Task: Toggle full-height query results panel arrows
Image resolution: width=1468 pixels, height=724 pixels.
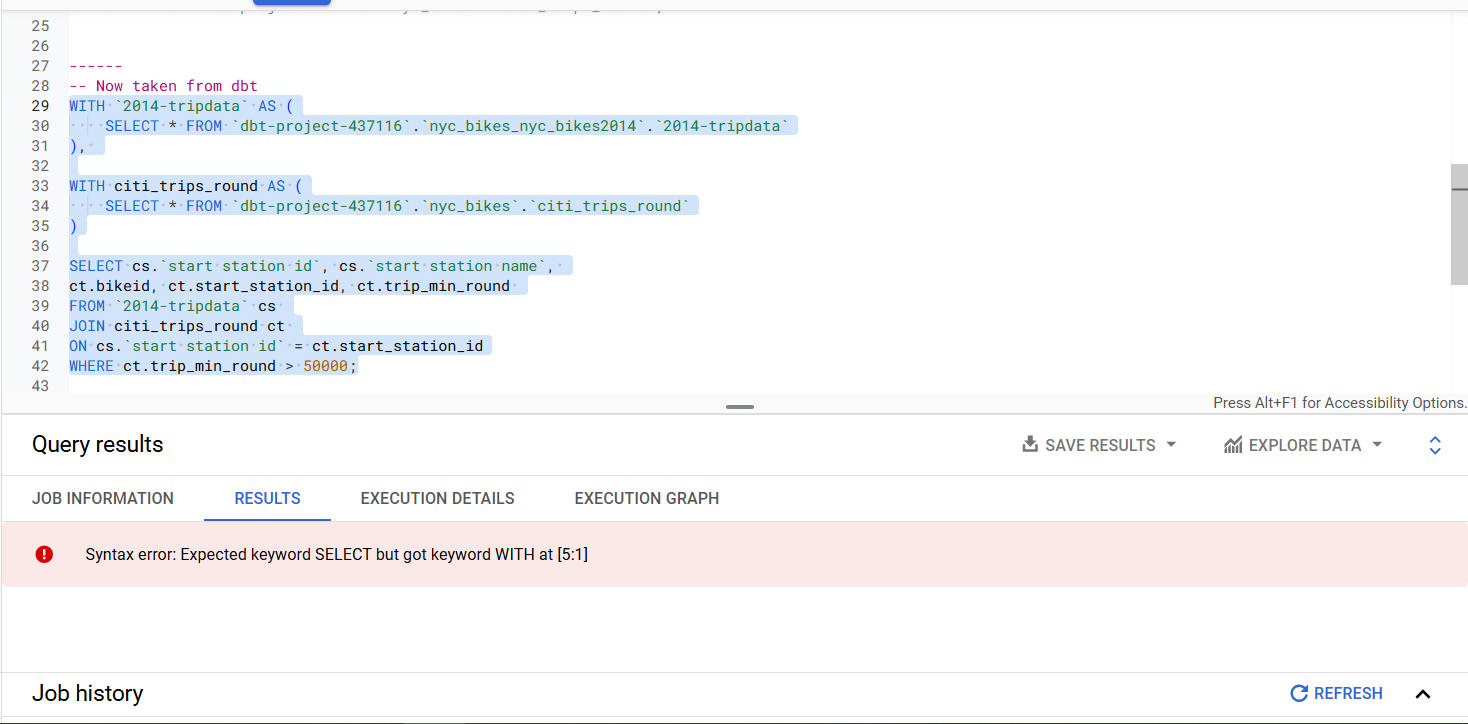Action: pos(1435,445)
